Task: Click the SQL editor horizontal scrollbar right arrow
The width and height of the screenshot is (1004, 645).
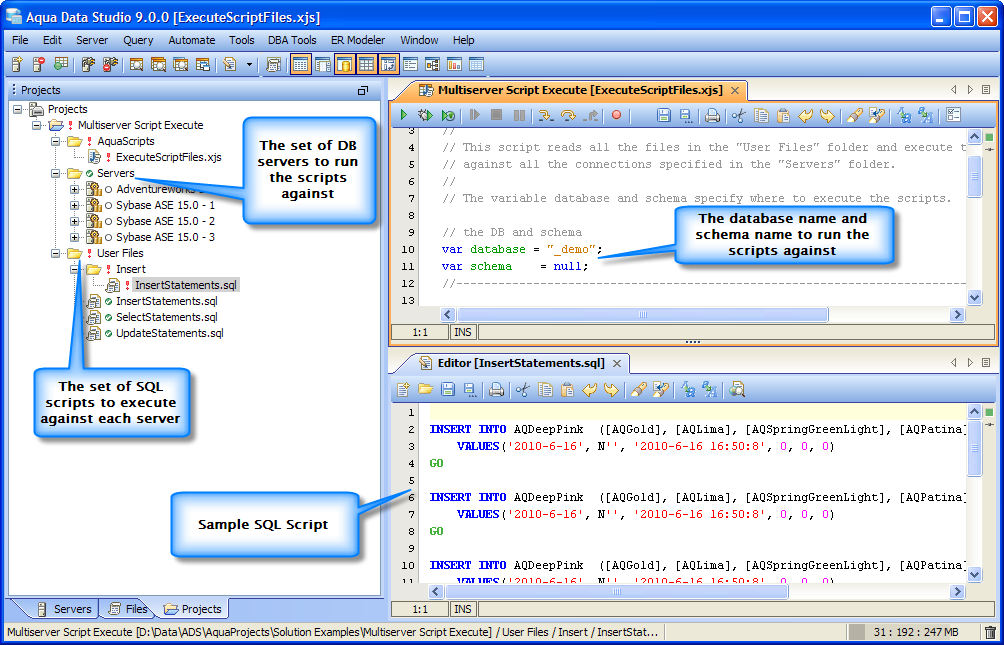Action: tap(957, 591)
